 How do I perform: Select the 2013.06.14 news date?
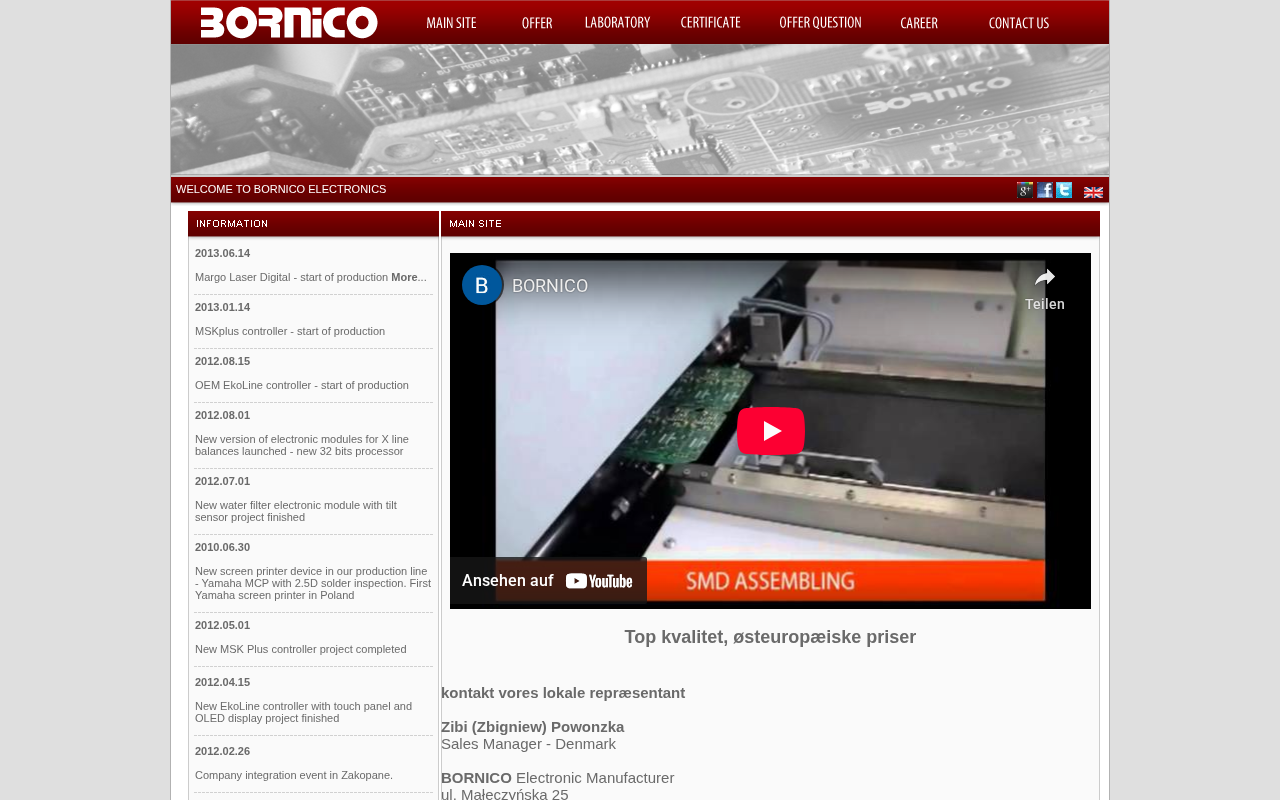pos(223,253)
